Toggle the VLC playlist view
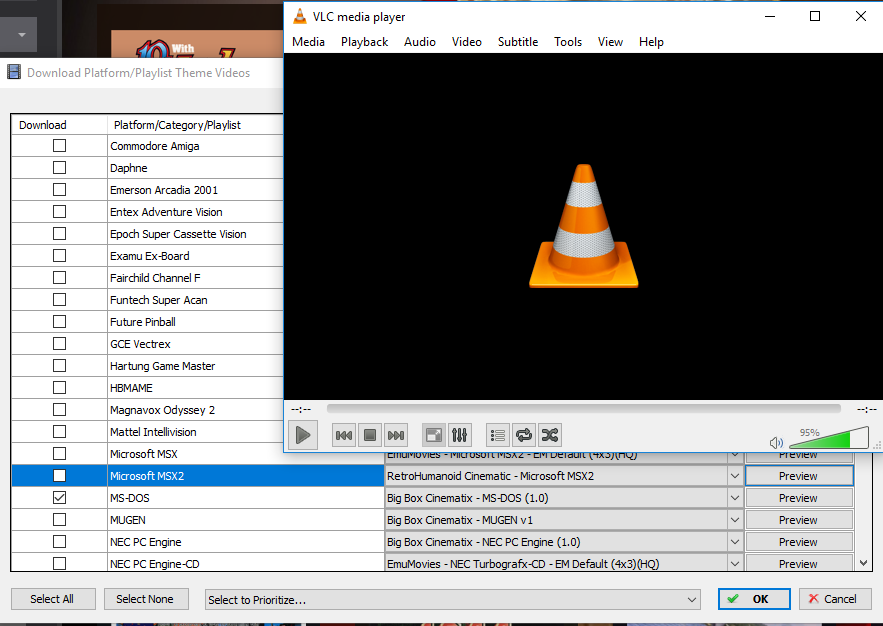 pyautogui.click(x=498, y=435)
